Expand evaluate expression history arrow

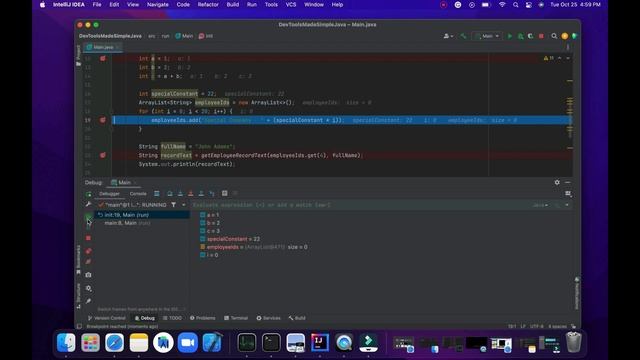[567, 205]
